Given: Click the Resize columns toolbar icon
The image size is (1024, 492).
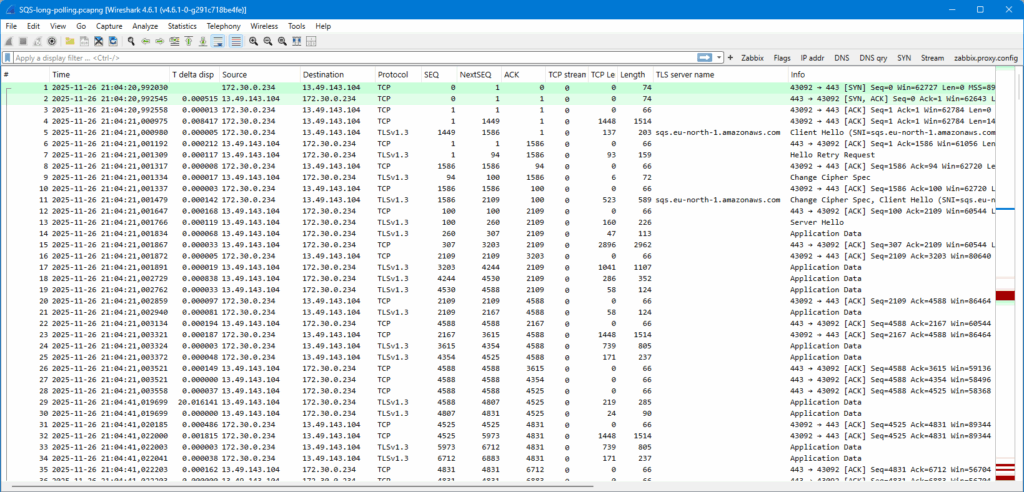Looking at the screenshot, I should (297, 41).
